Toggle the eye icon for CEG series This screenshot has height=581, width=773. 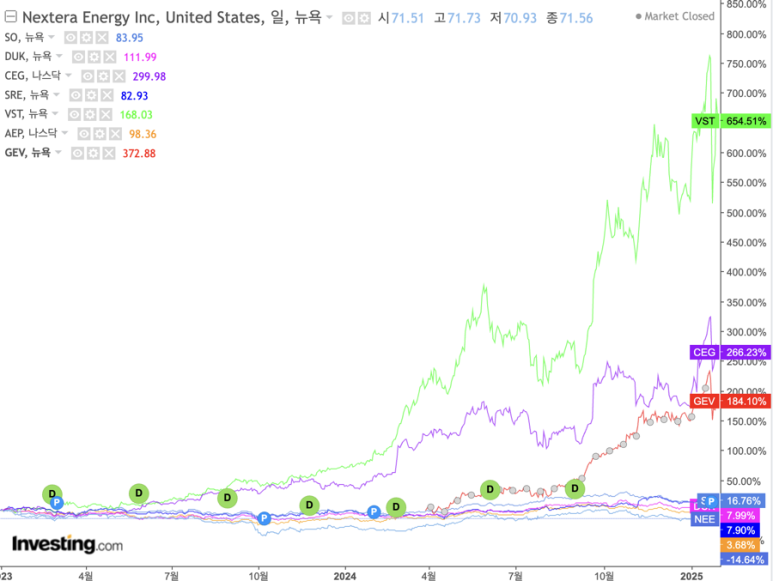tap(88, 76)
